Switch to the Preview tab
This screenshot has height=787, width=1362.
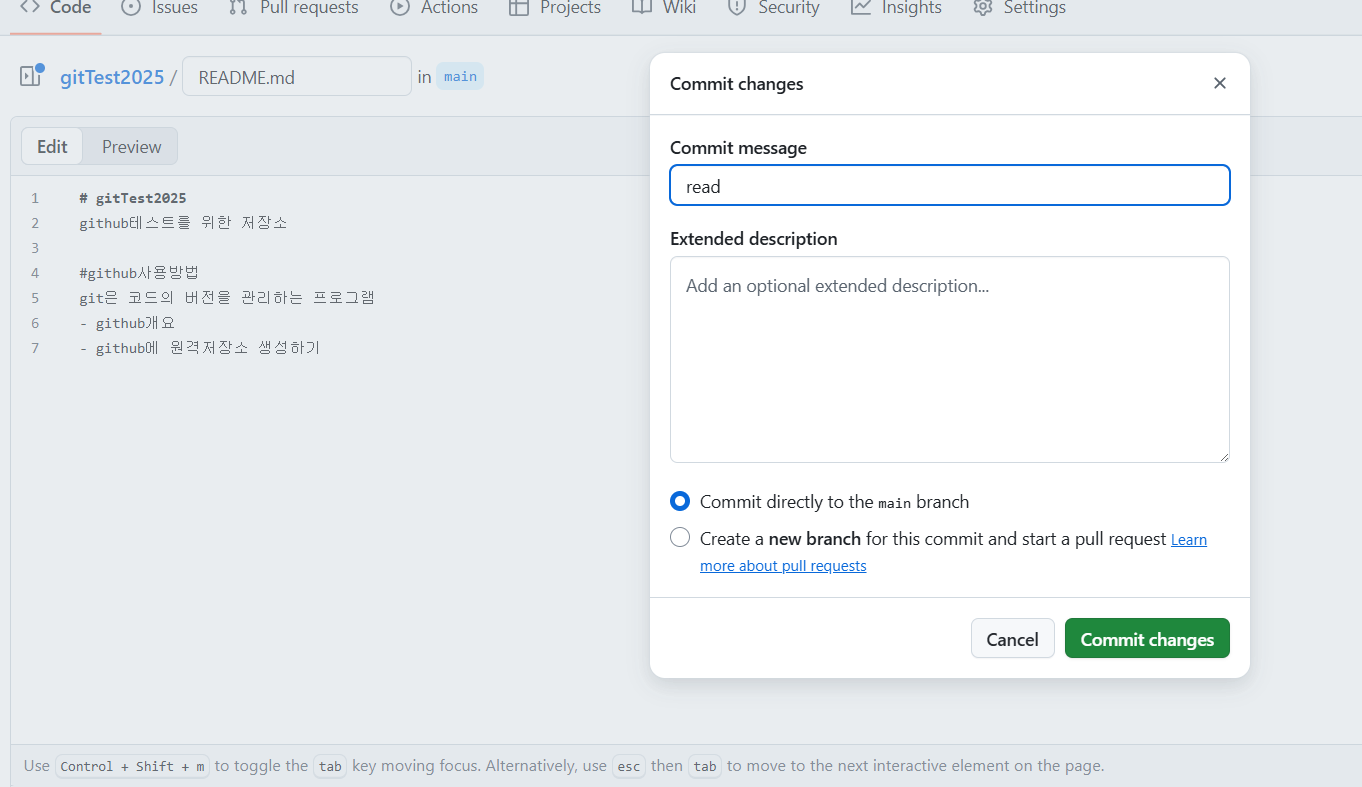coord(131,146)
